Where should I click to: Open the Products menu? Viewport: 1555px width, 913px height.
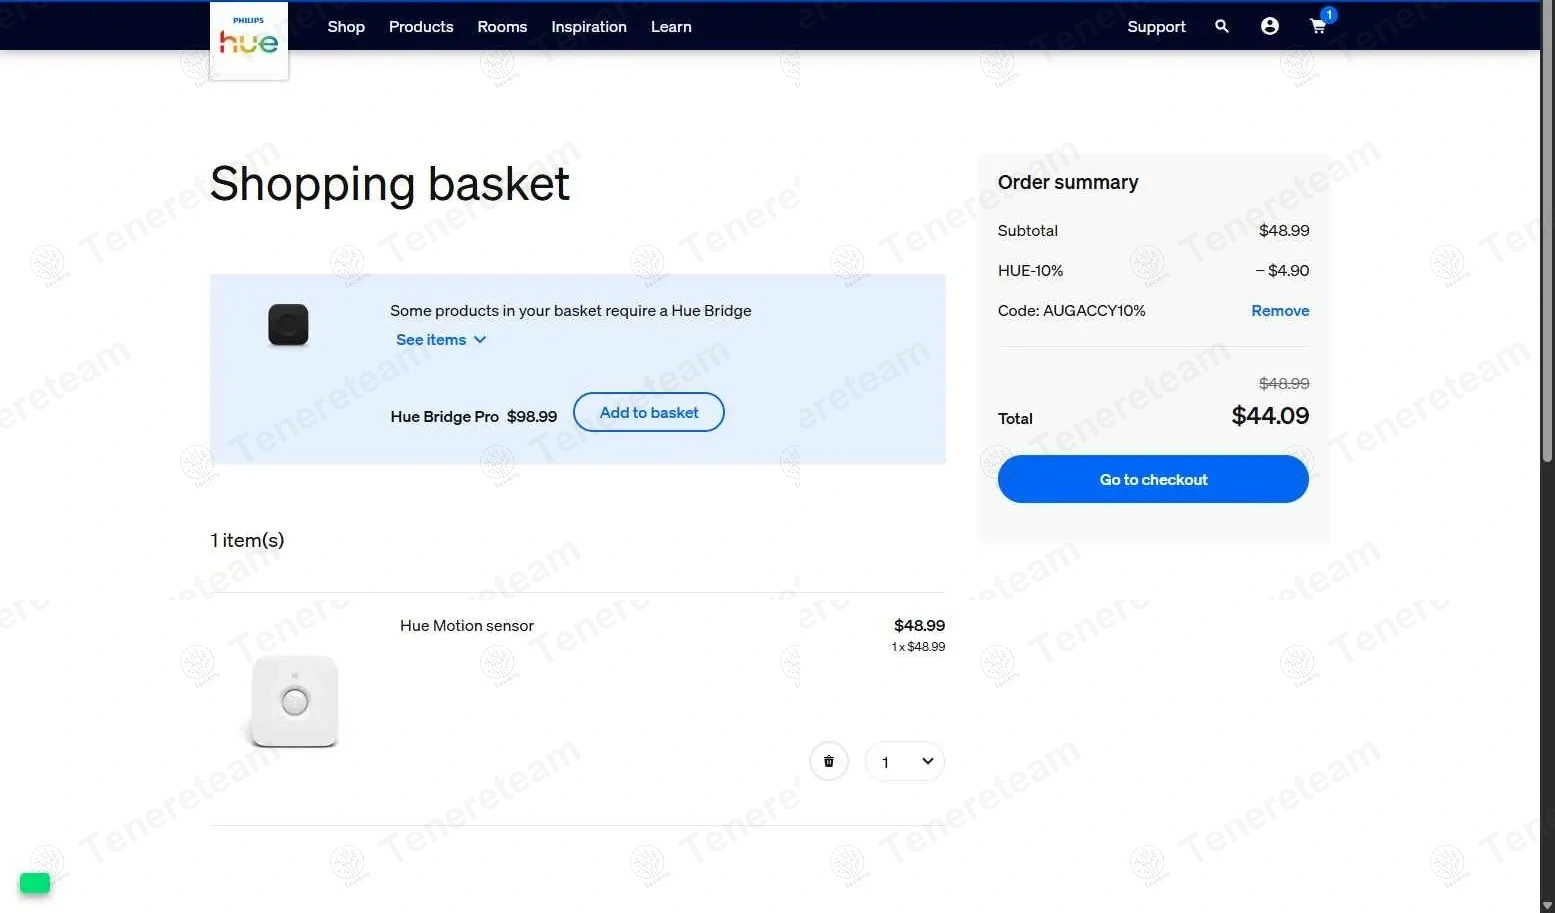(x=421, y=27)
